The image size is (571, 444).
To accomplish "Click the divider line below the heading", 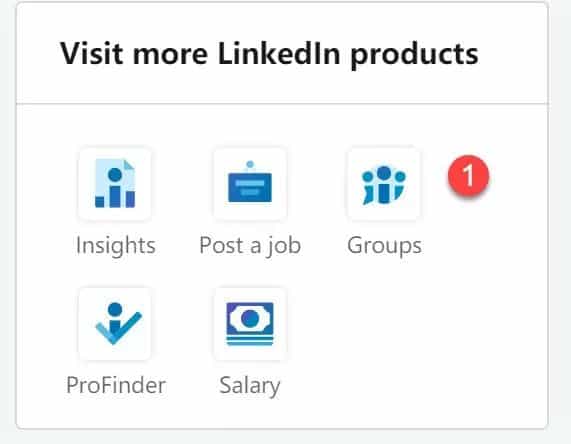I will (282, 104).
